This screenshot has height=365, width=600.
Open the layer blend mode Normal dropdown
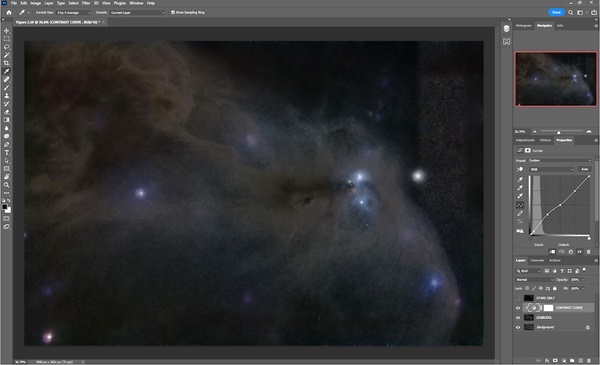[x=534, y=280]
